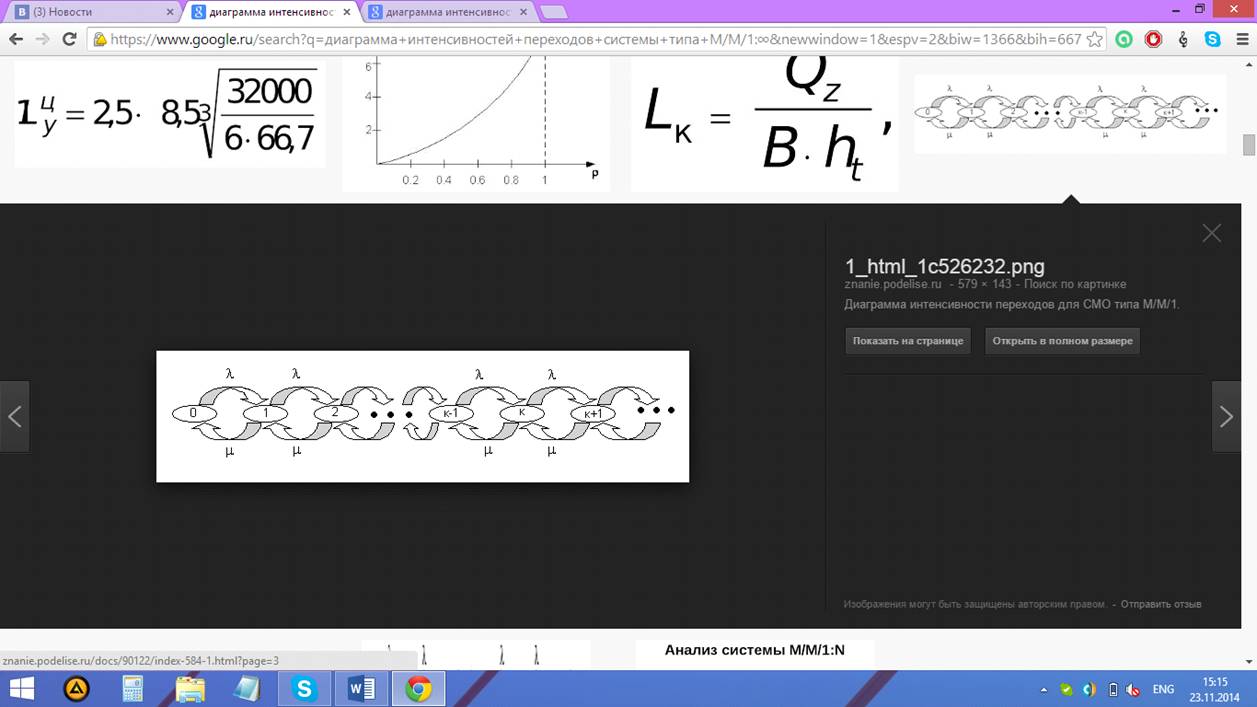Image resolution: width=1257 pixels, height=707 pixels.
Task: Close the image preview panel with X
Action: click(1211, 233)
